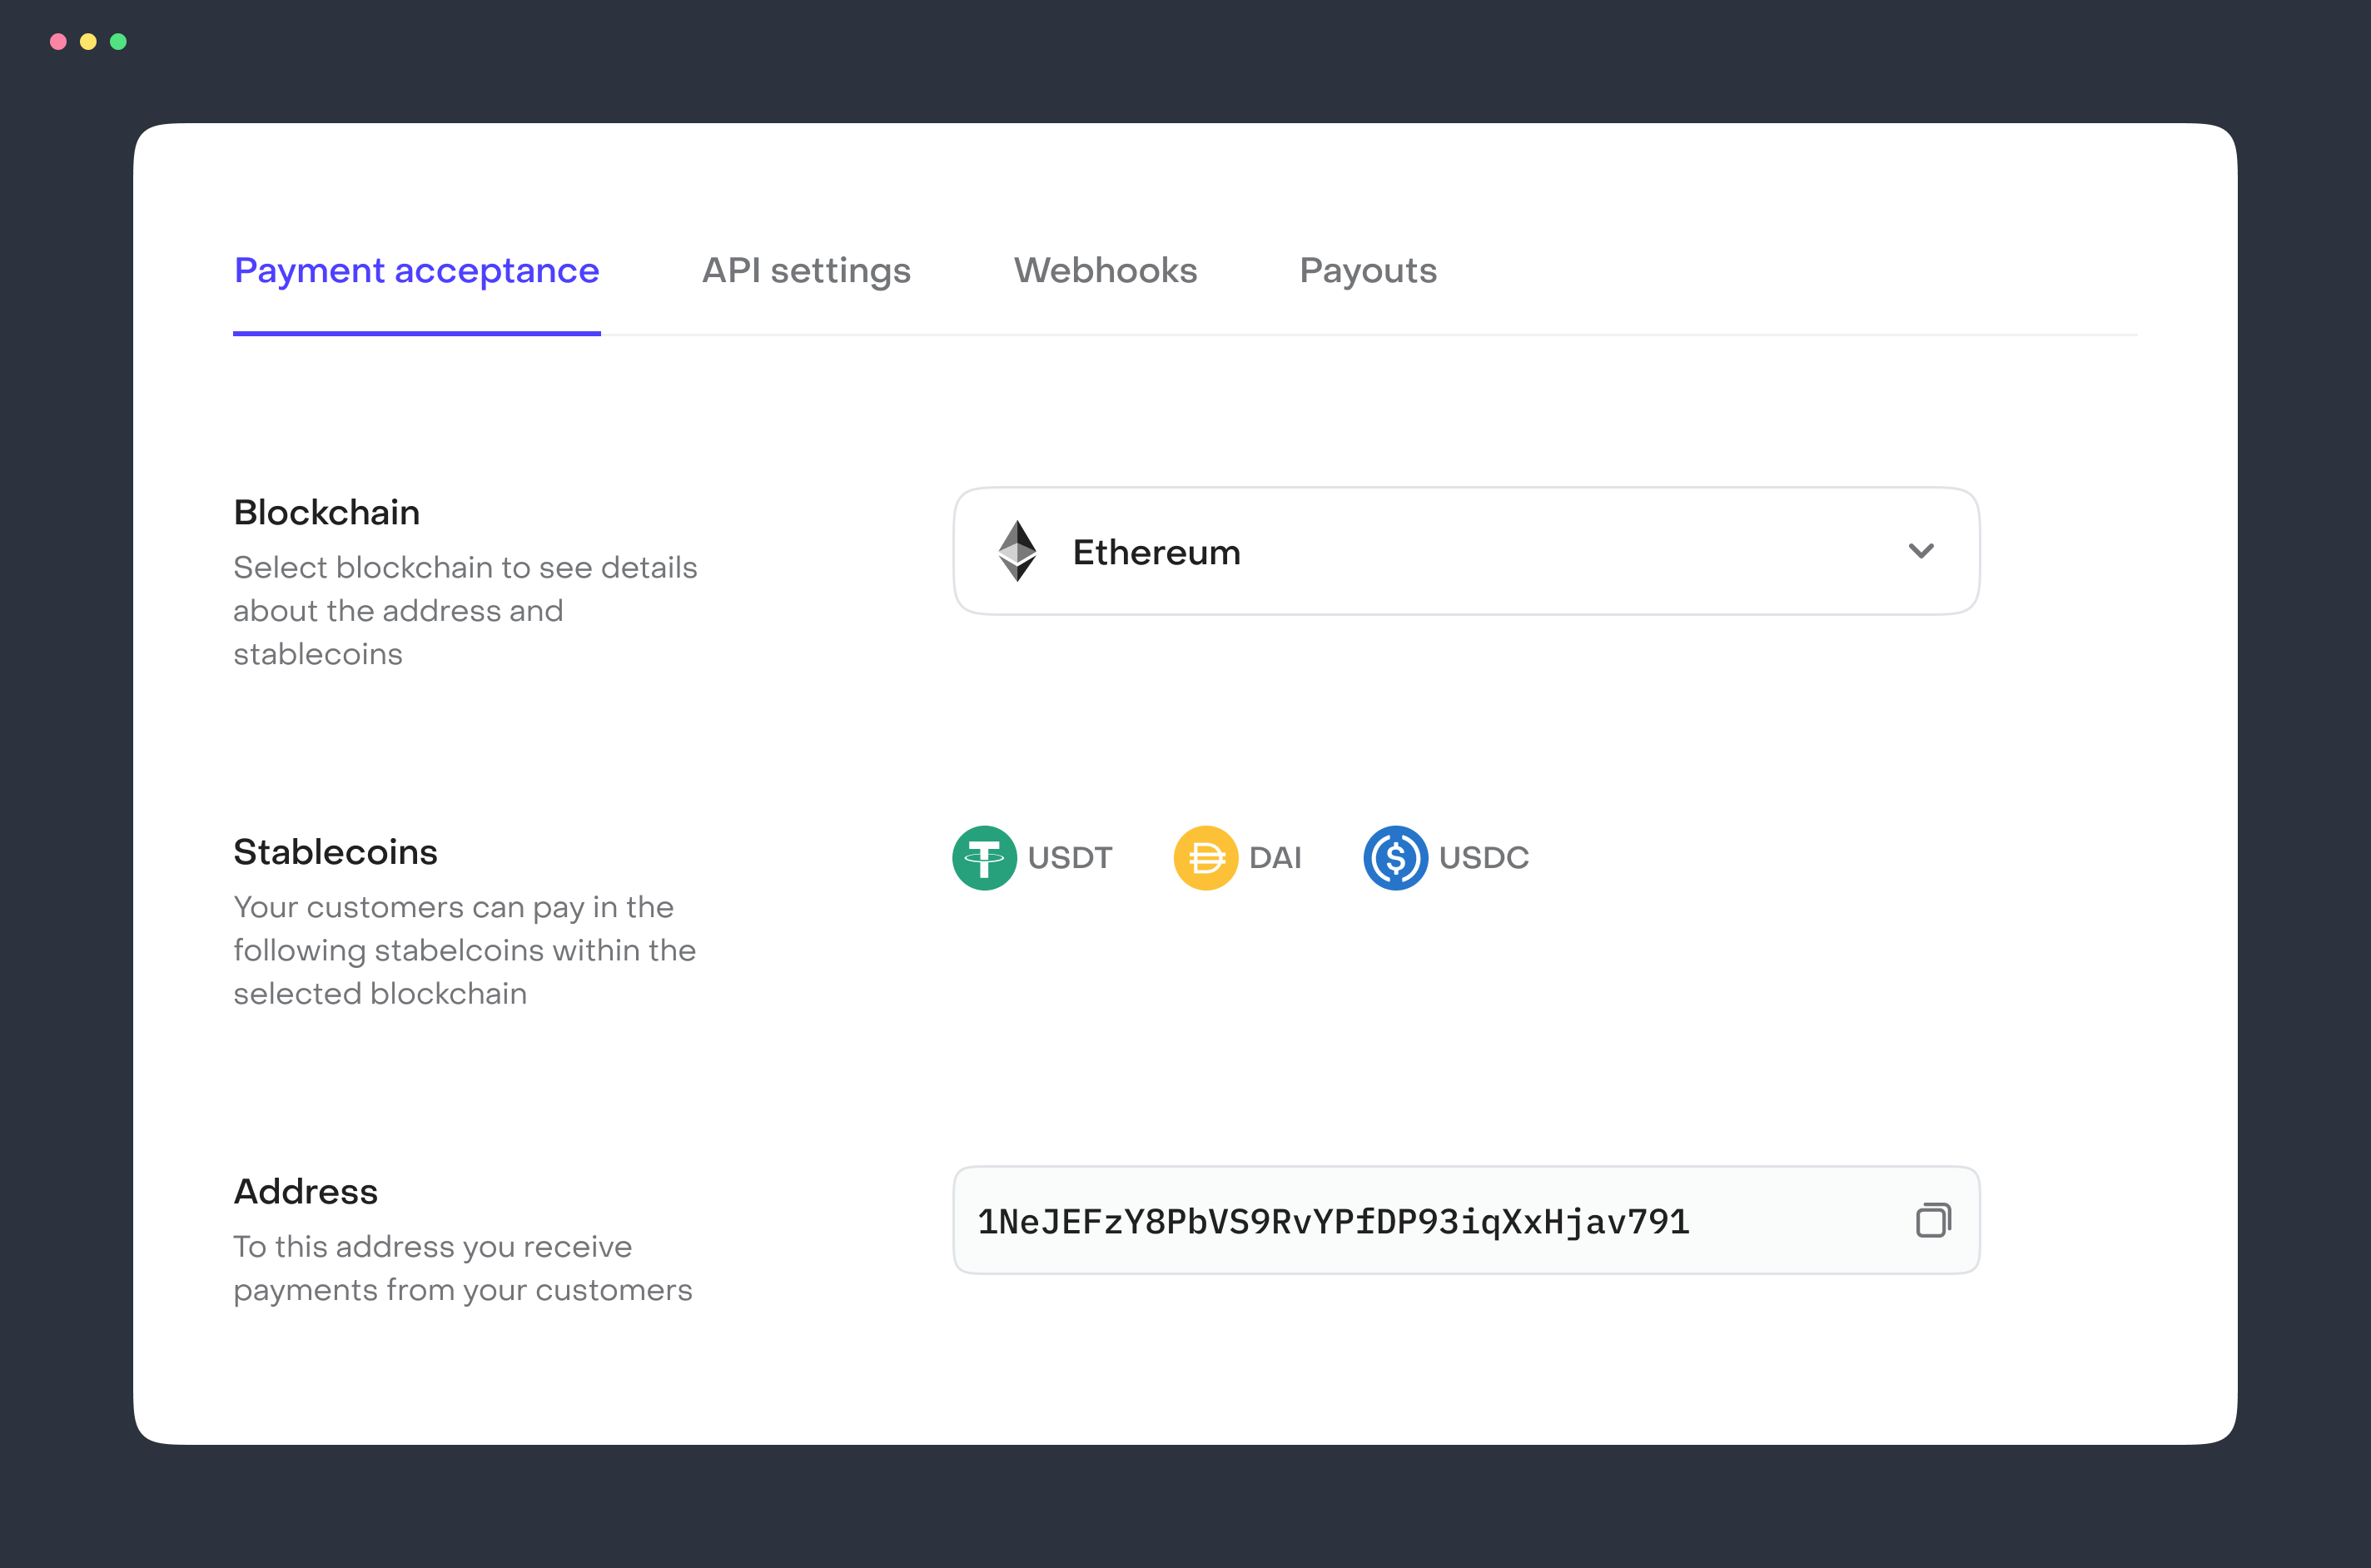Open the Ethereum blockchain dropdown

point(1465,551)
